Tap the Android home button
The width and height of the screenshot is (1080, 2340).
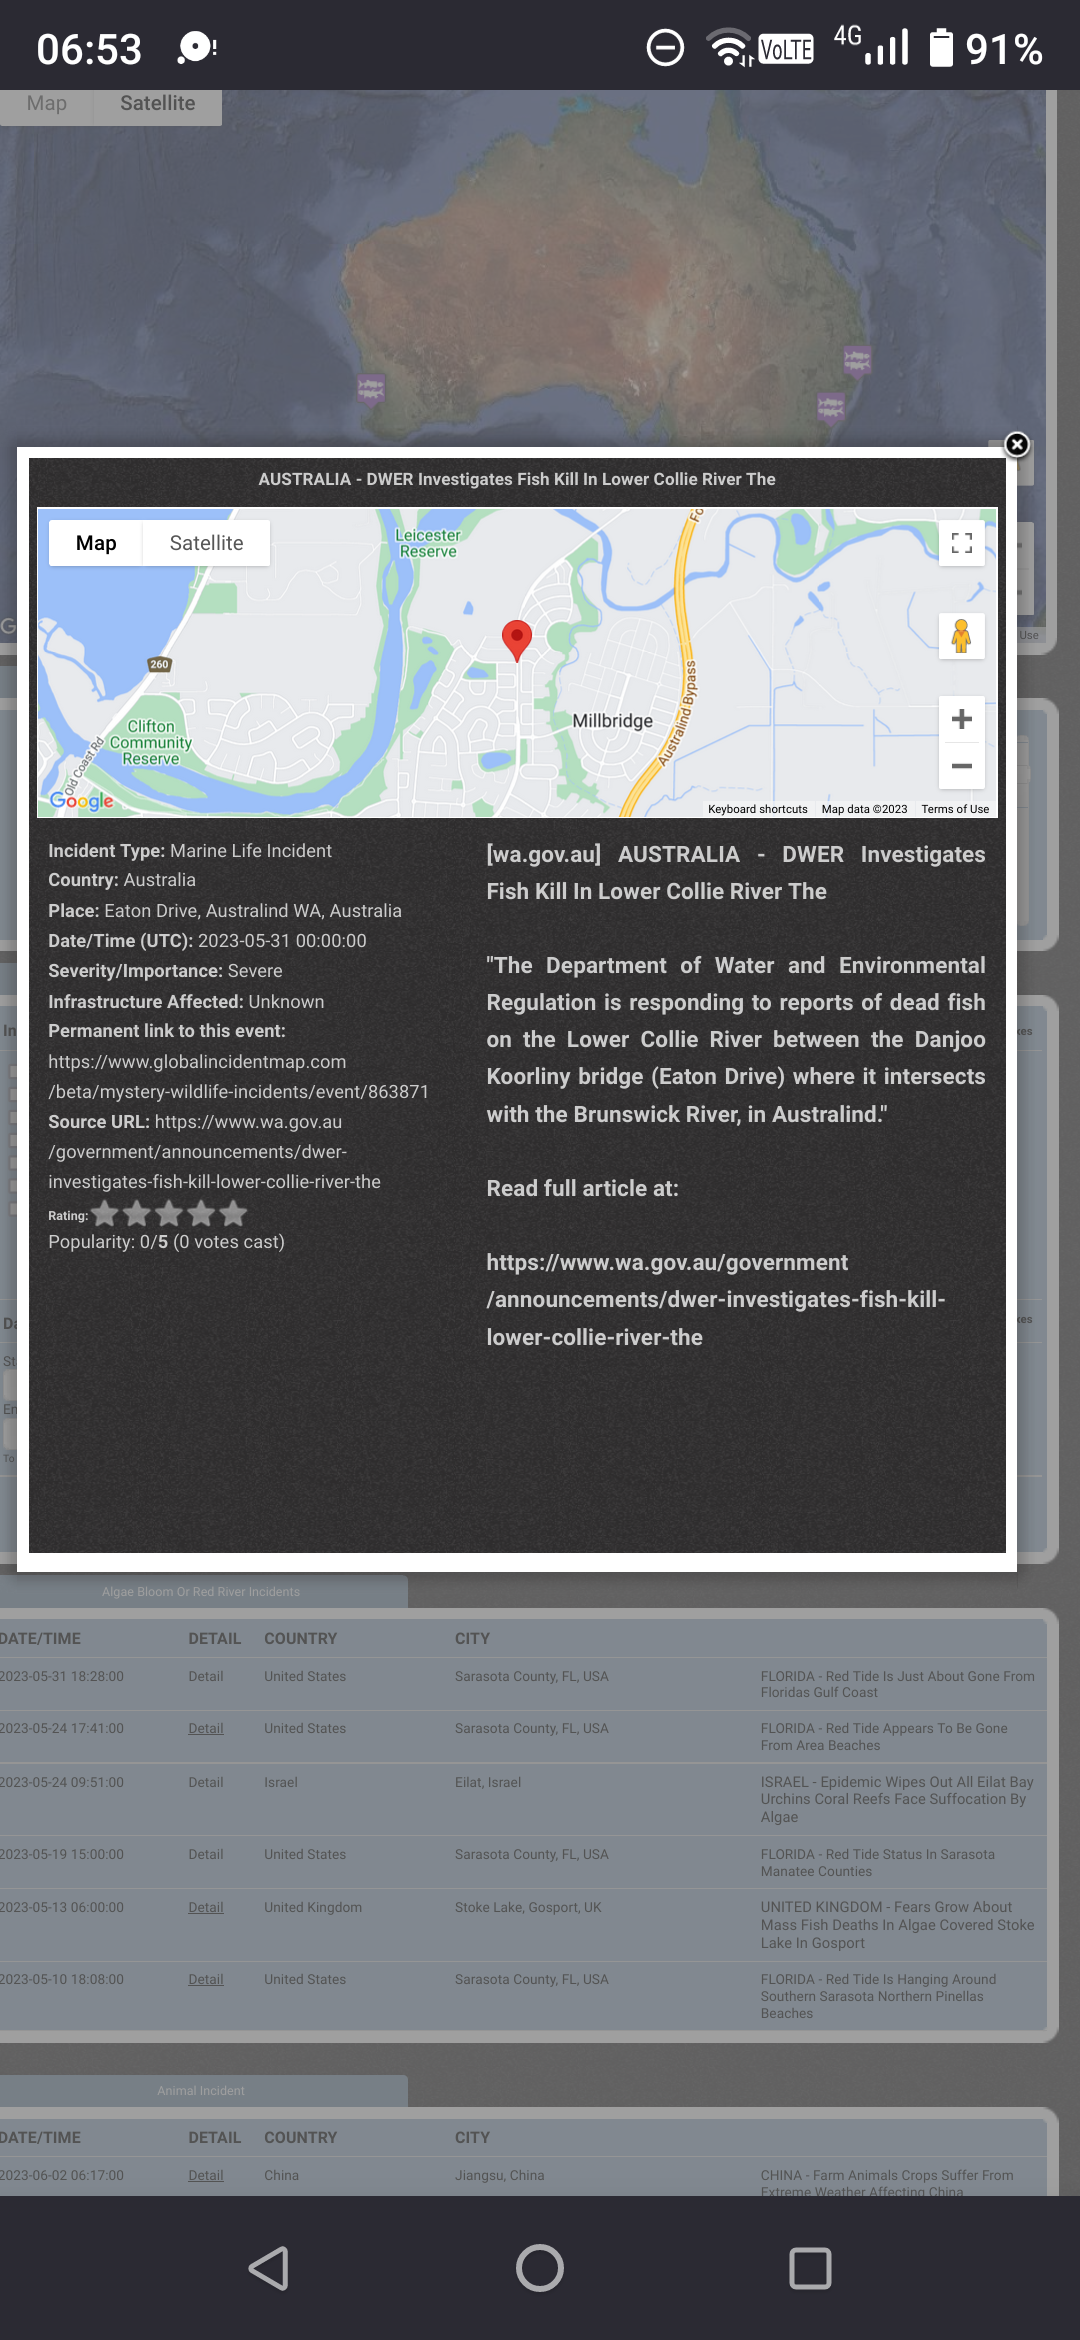(540, 2268)
